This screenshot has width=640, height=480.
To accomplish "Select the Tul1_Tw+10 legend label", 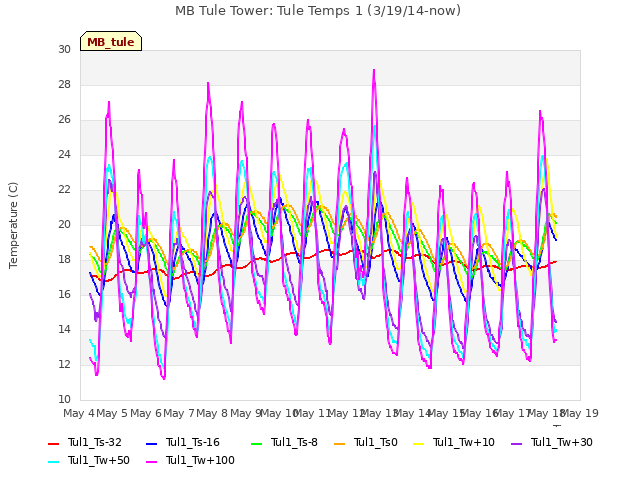I will click(x=464, y=442).
